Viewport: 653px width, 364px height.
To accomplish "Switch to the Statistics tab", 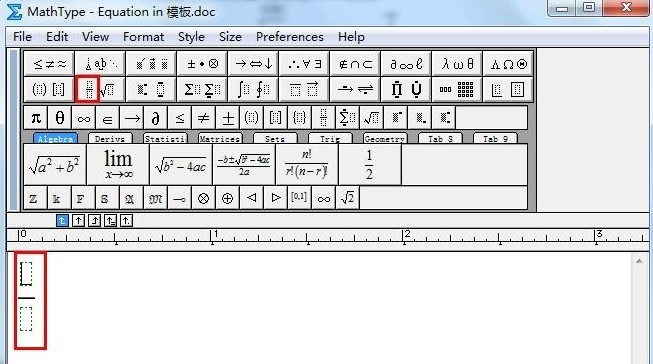I will [165, 139].
